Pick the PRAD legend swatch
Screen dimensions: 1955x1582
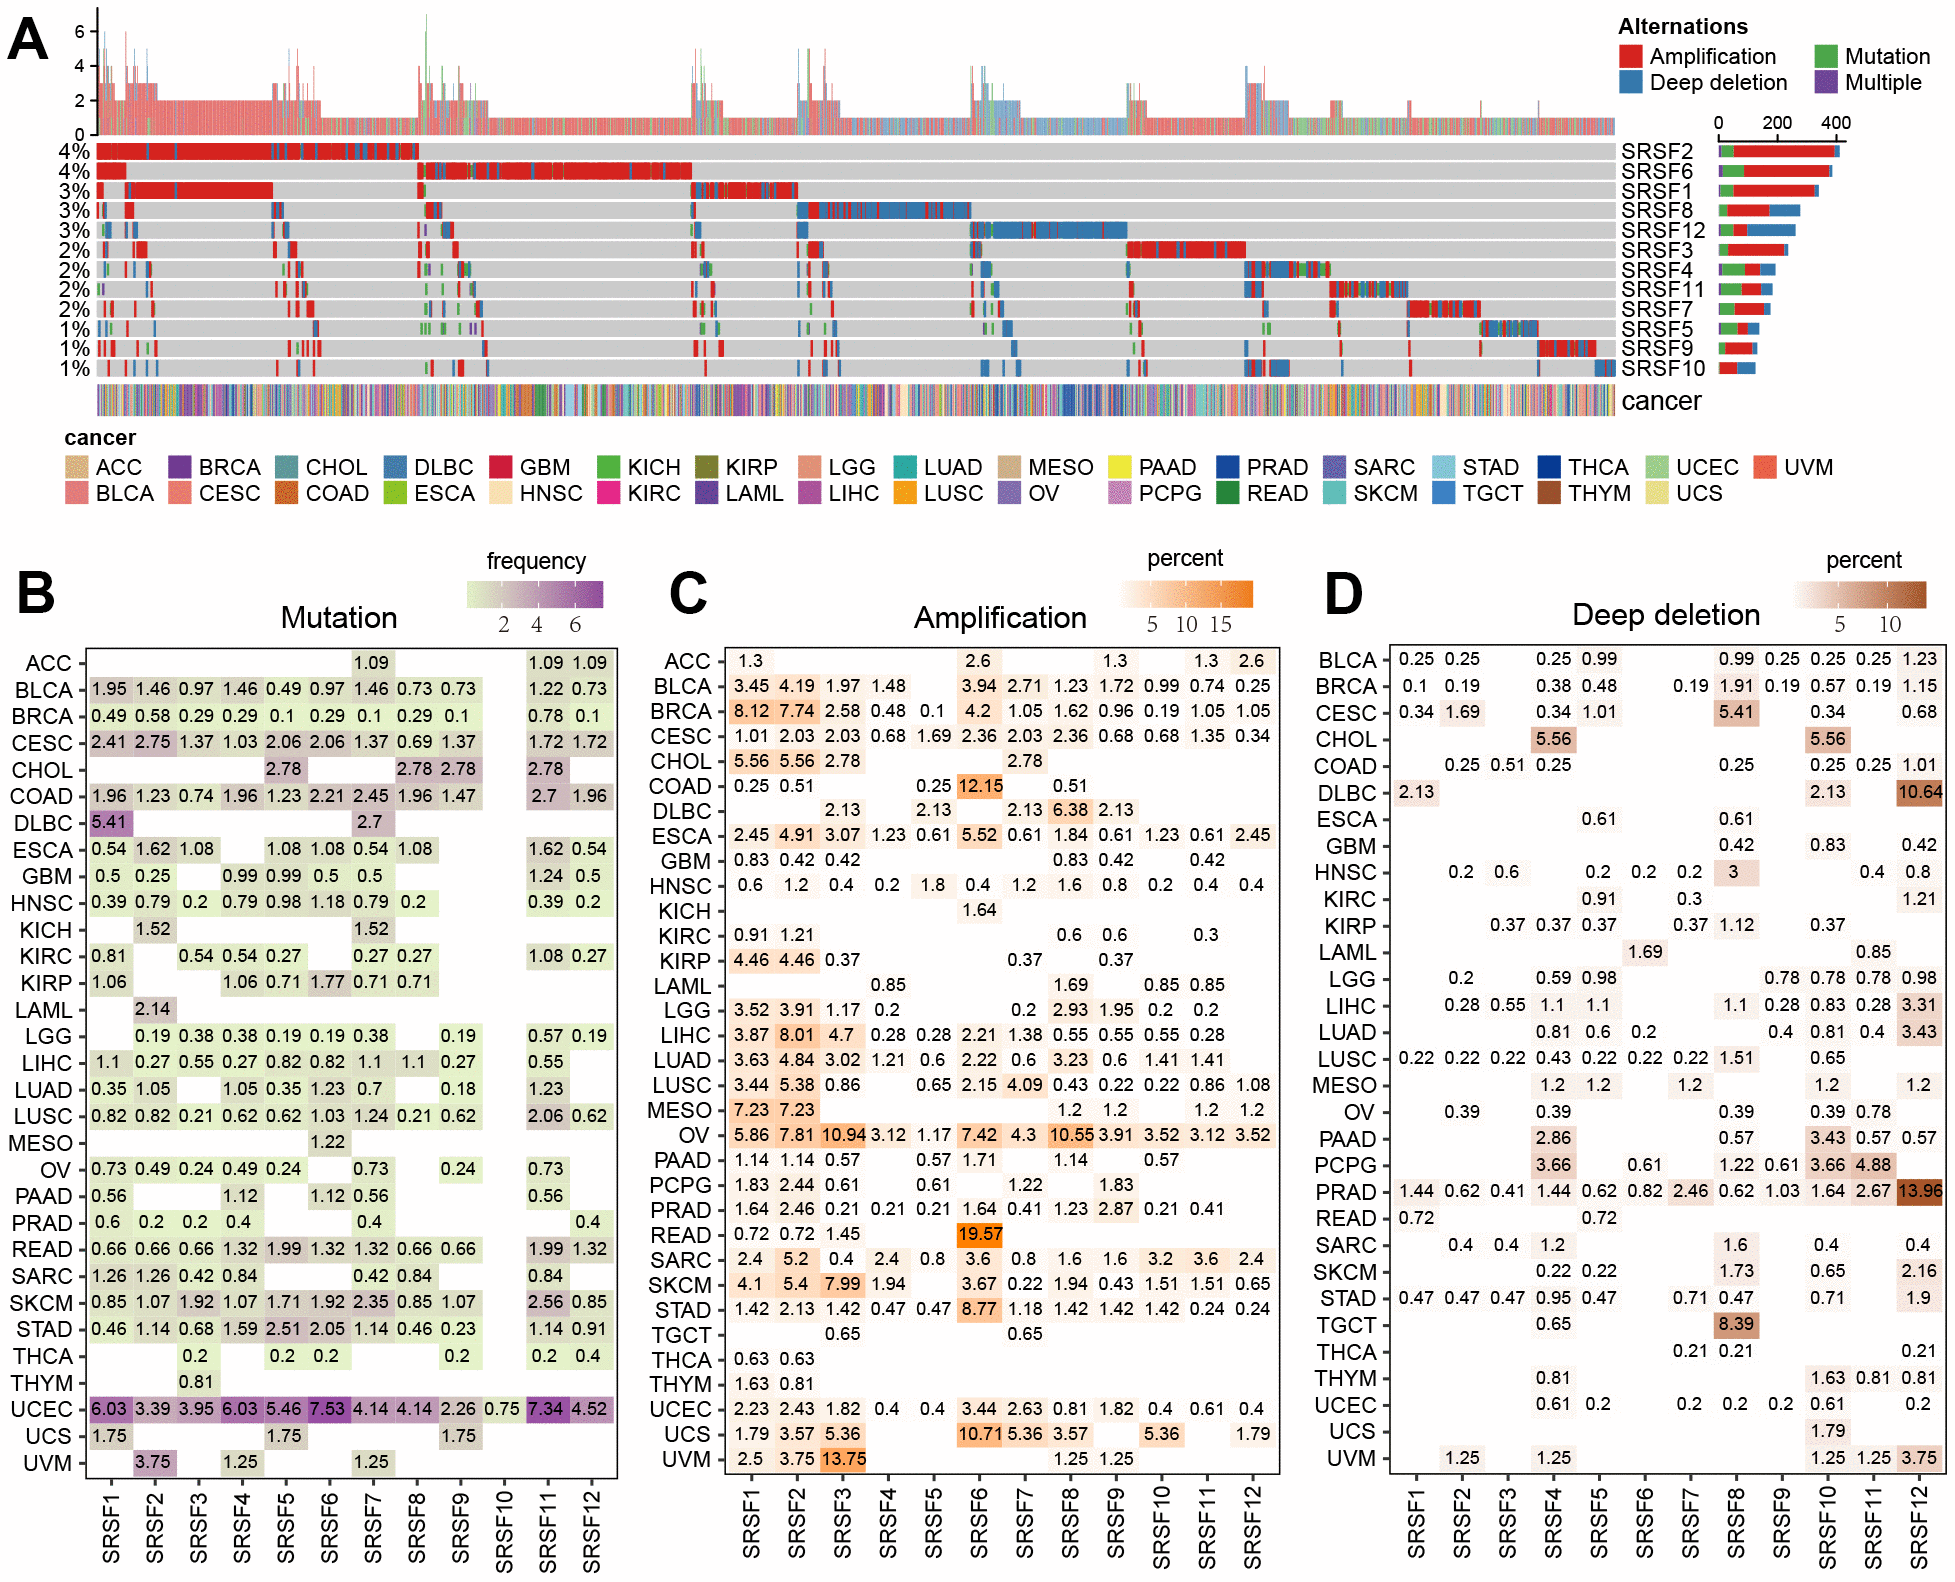[1228, 467]
